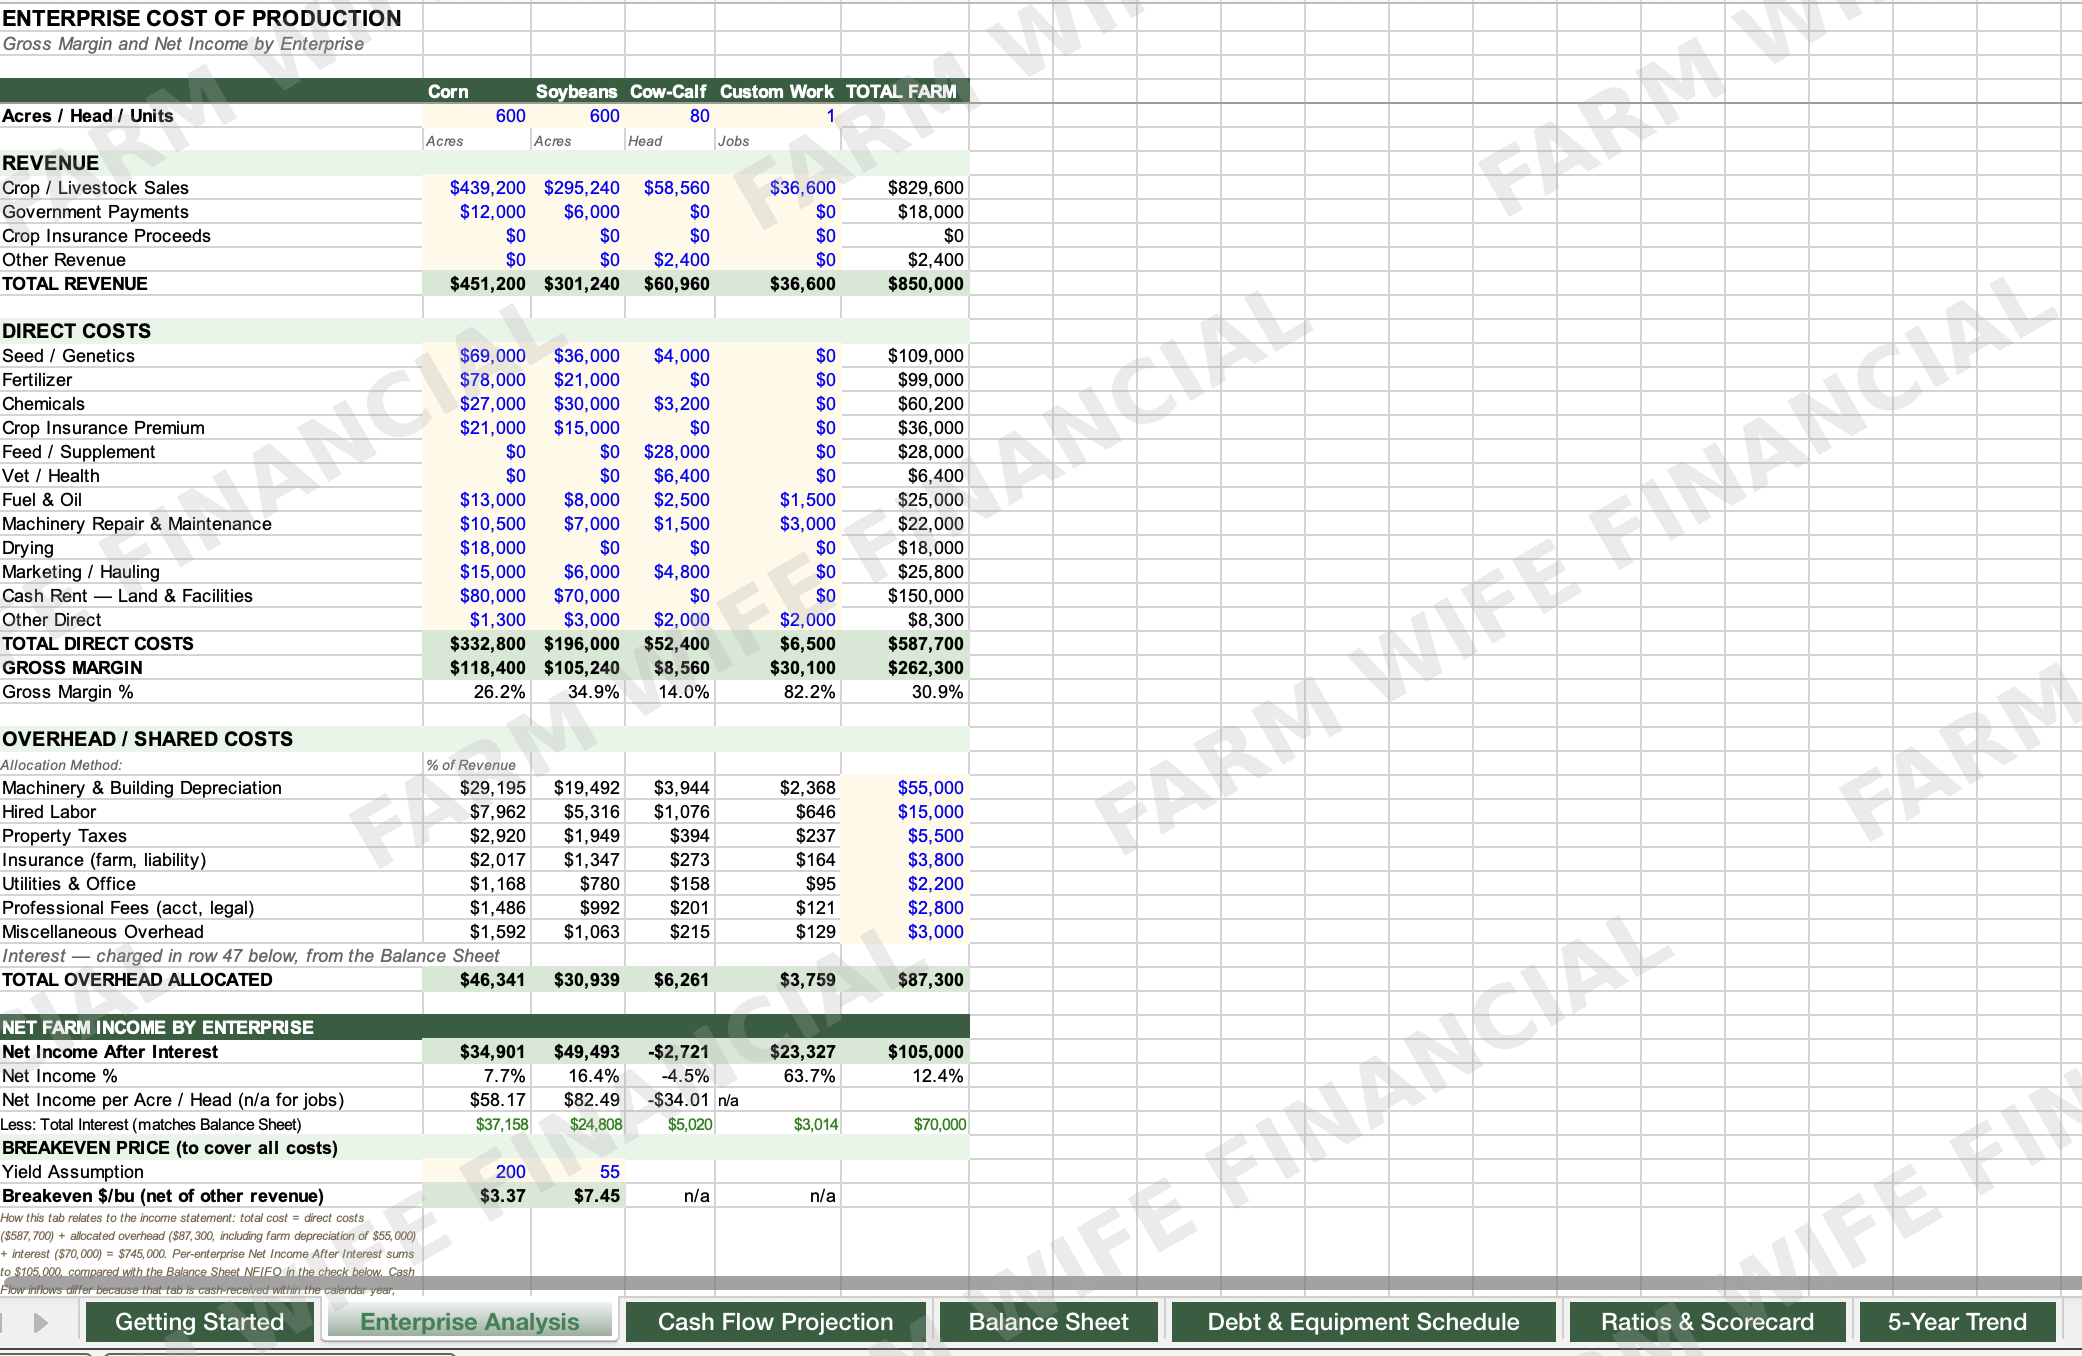Viewport: 2082px width, 1356px height.
Task: Click Corn Total Interest $37,158
Action: coord(477,1124)
